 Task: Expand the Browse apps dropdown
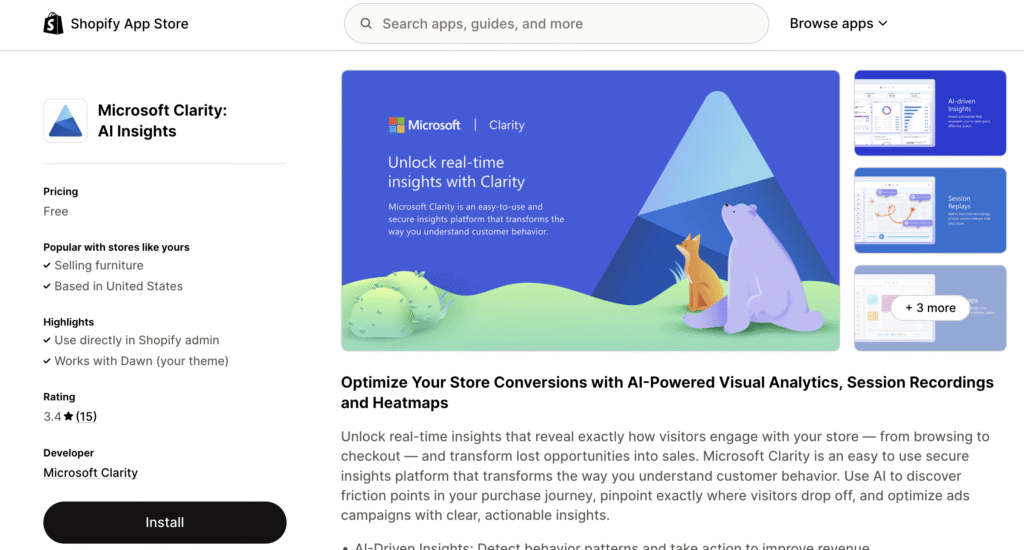pyautogui.click(x=839, y=24)
